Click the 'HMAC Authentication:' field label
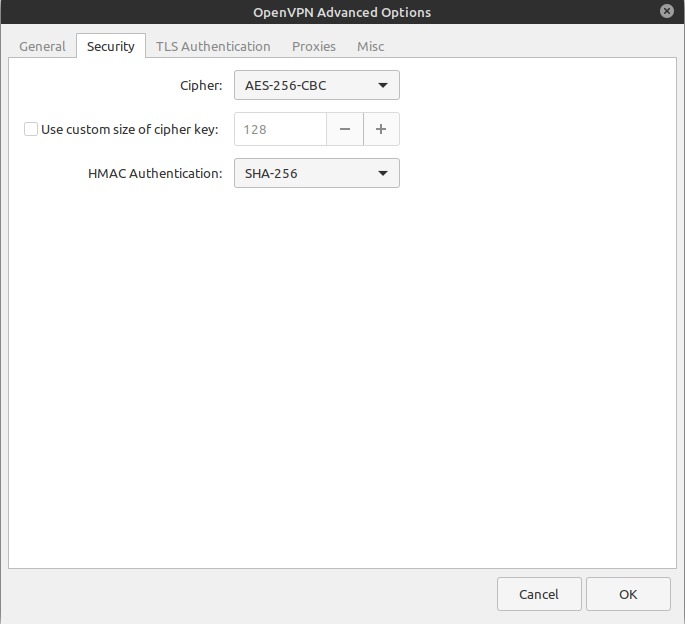The width and height of the screenshot is (685, 624). point(155,174)
